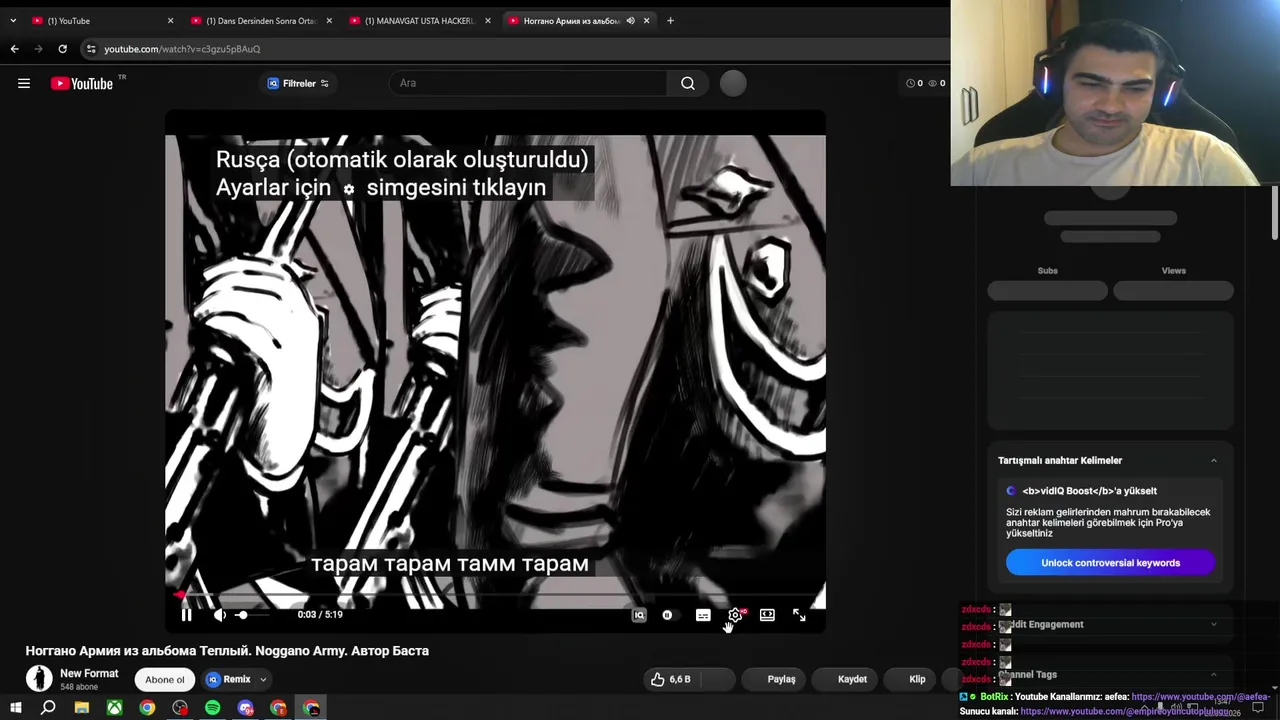This screenshot has height=720, width=1280.
Task: Close 'MANAVGAT USTA HACKER' tab
Action: coord(488,20)
